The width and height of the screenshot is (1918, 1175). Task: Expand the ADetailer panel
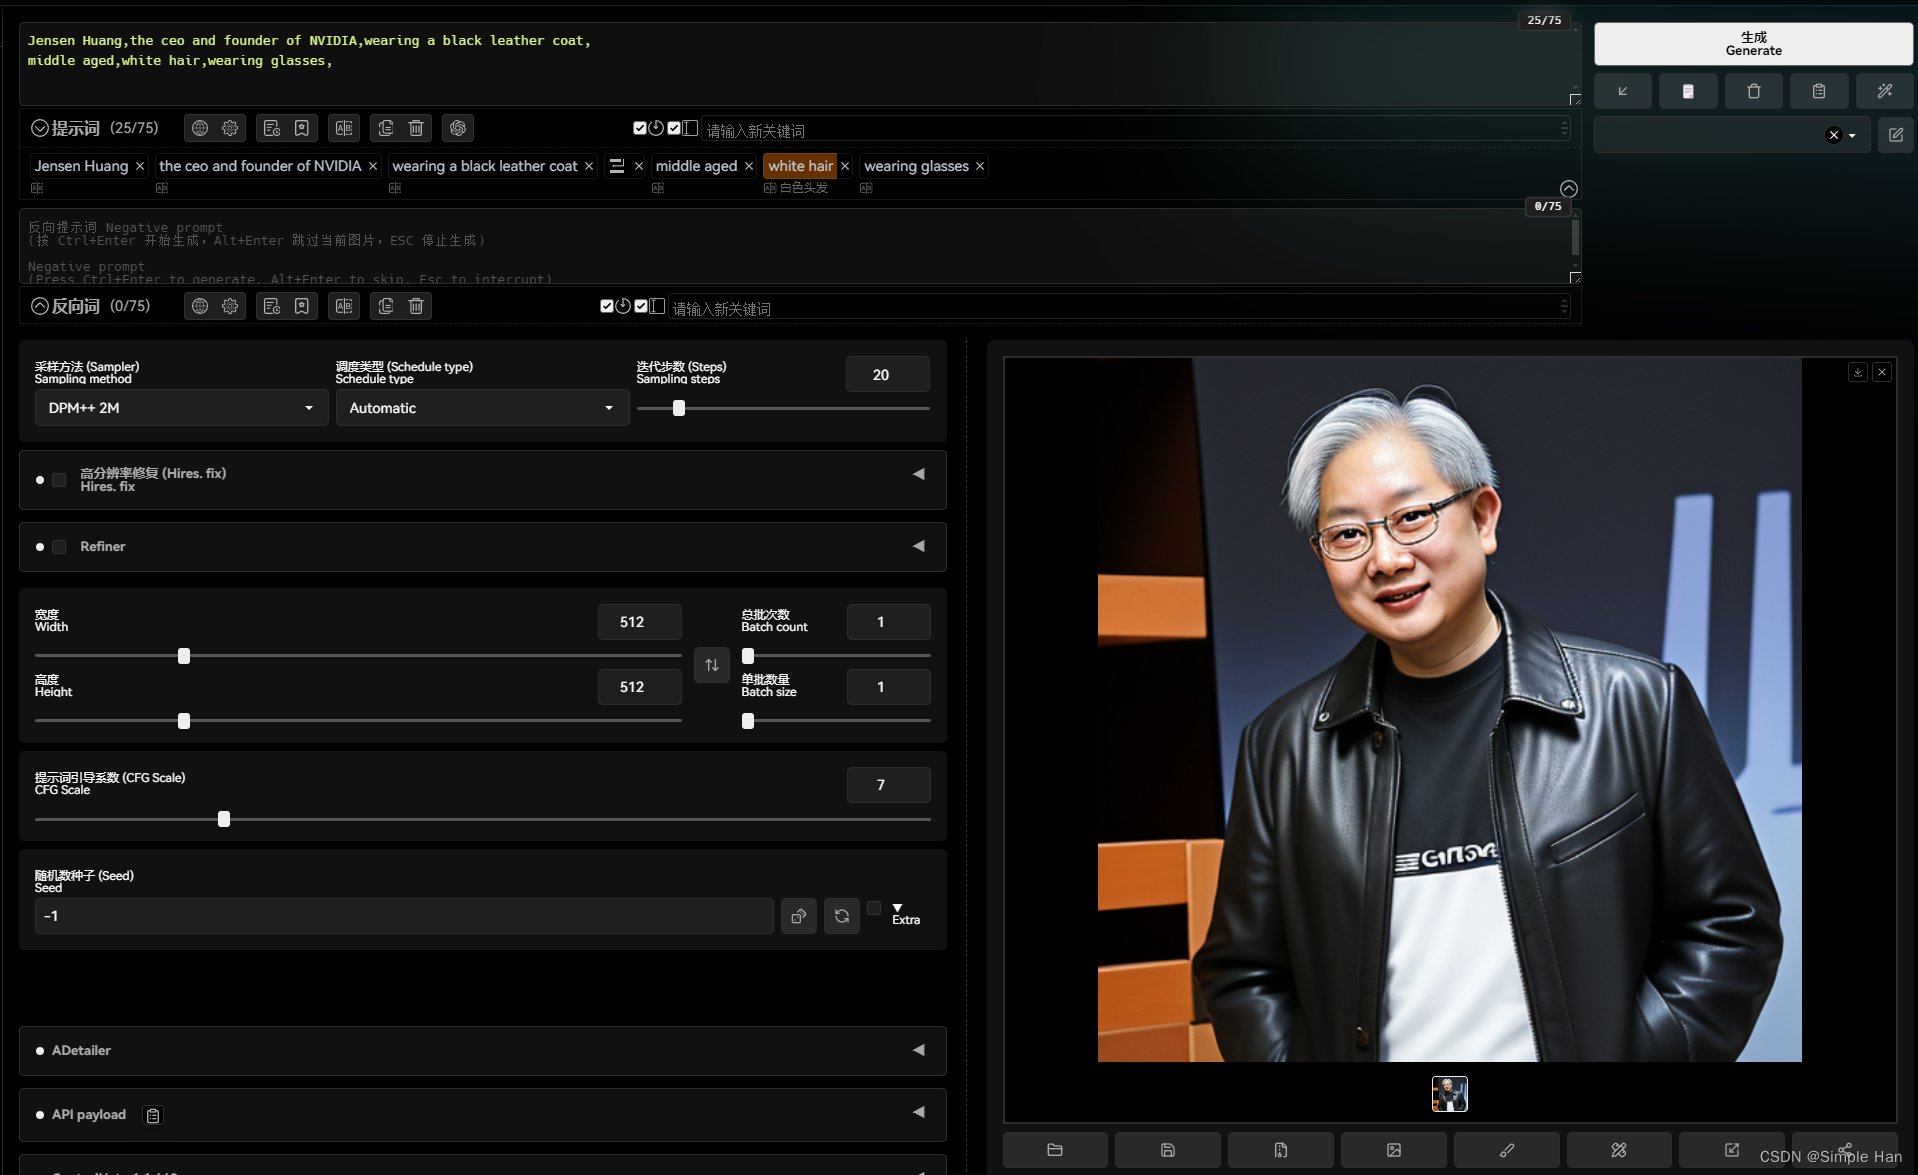(482, 1051)
